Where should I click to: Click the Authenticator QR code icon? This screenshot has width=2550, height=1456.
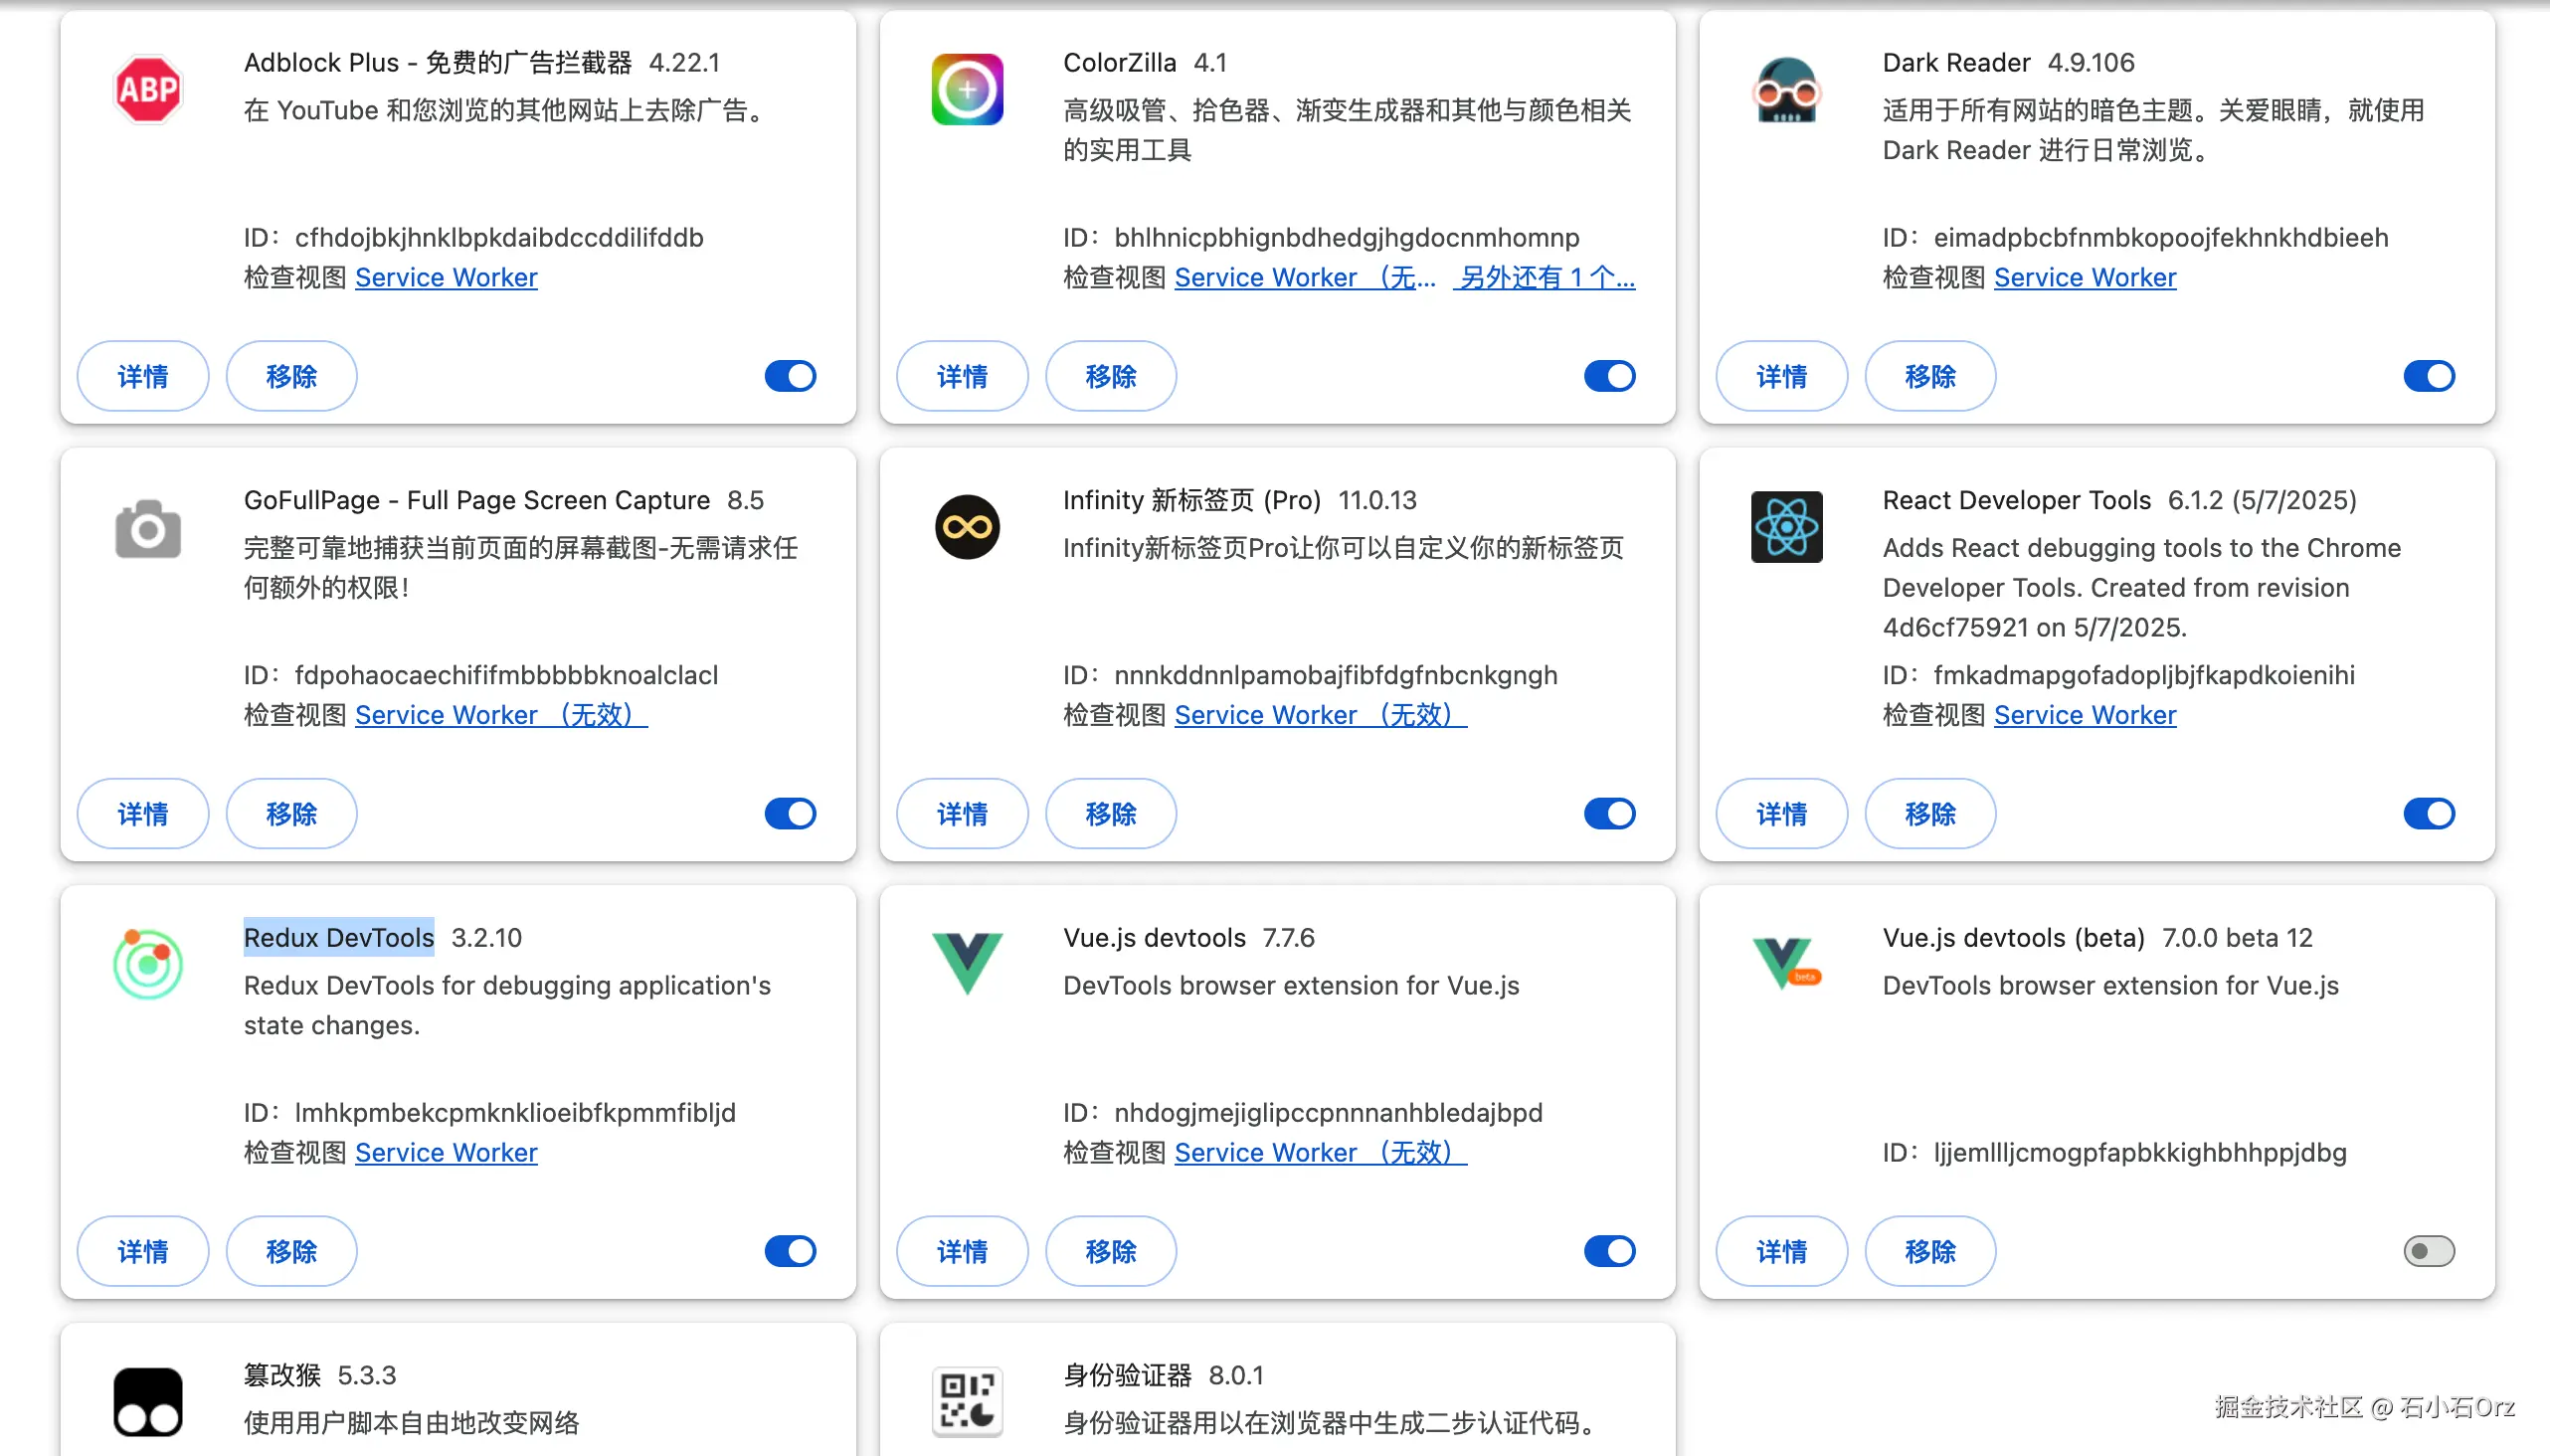967,1401
